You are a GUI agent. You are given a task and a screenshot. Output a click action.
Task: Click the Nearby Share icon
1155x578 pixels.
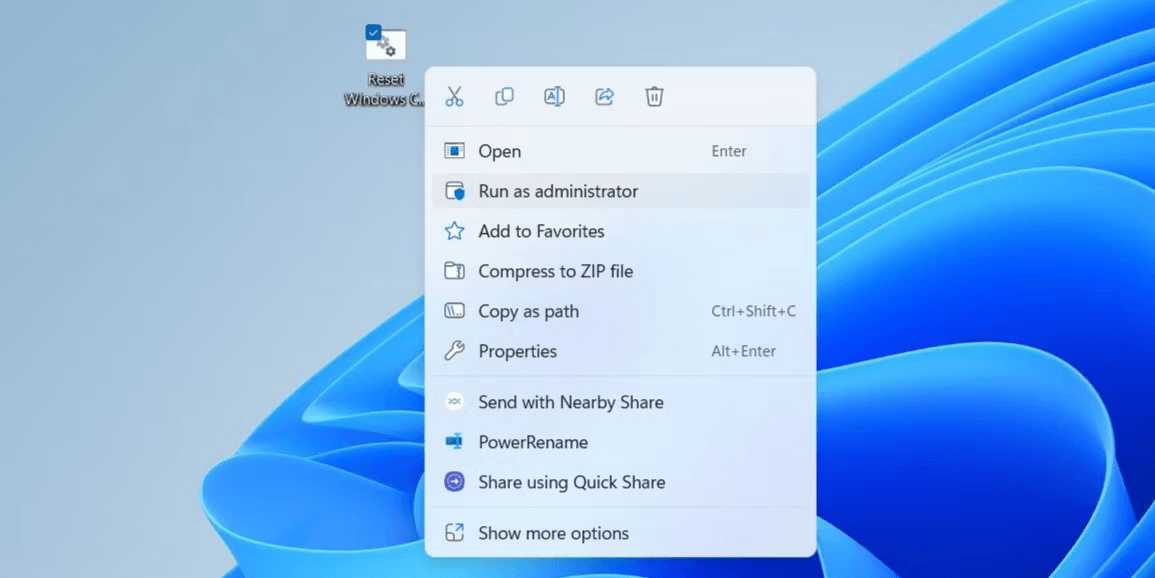tap(454, 402)
